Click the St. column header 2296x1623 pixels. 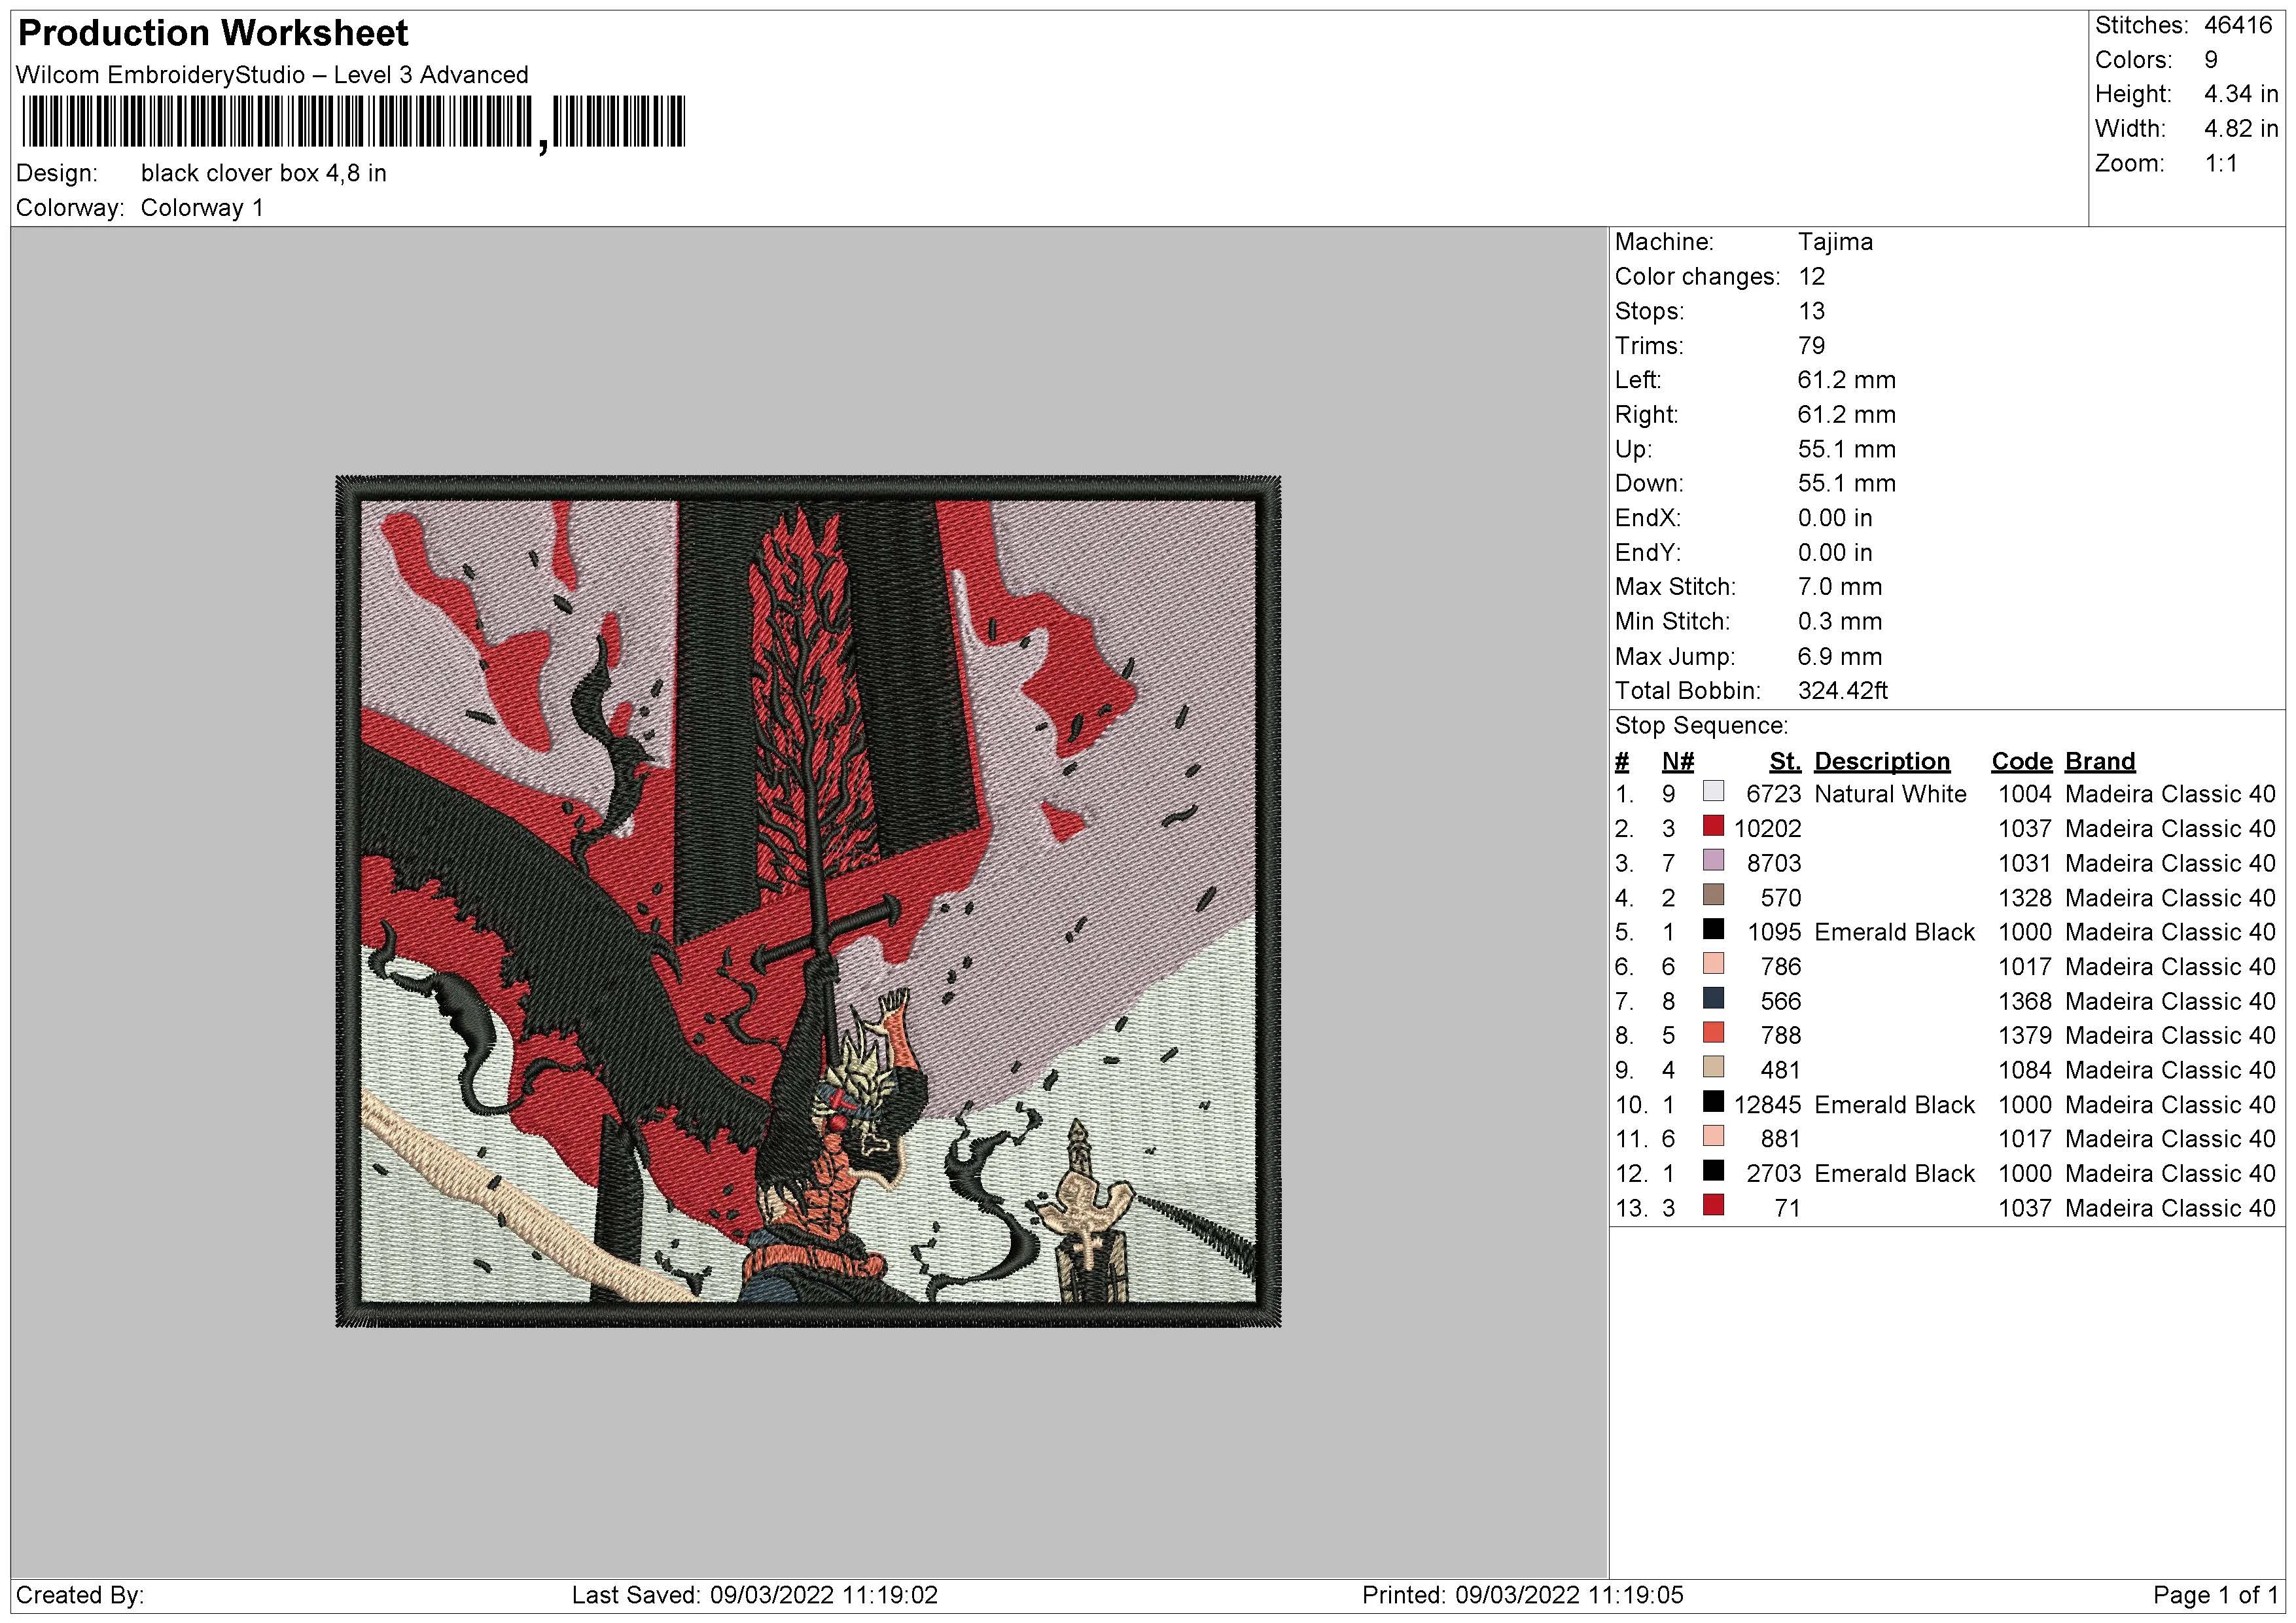(1785, 761)
